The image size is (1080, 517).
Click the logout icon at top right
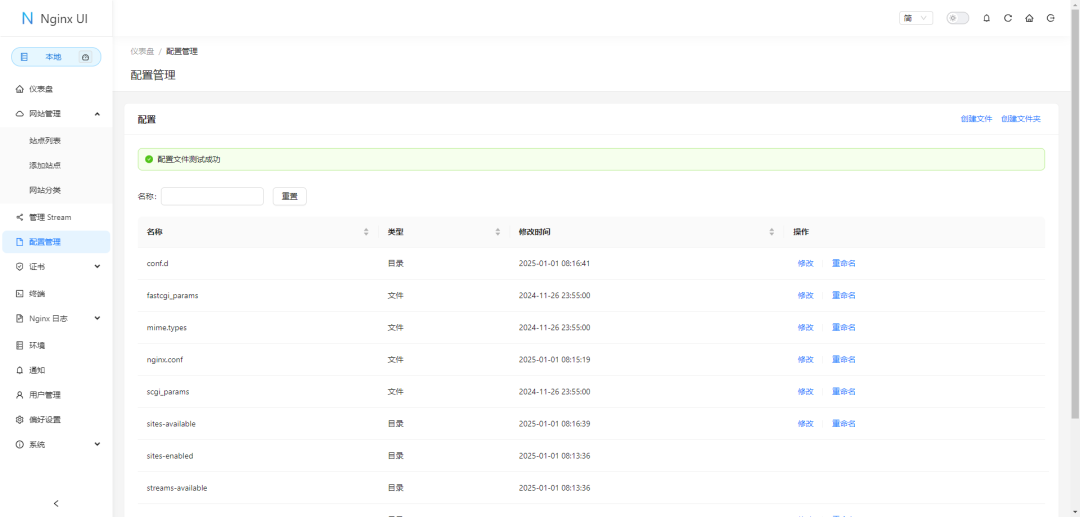tap(1050, 18)
